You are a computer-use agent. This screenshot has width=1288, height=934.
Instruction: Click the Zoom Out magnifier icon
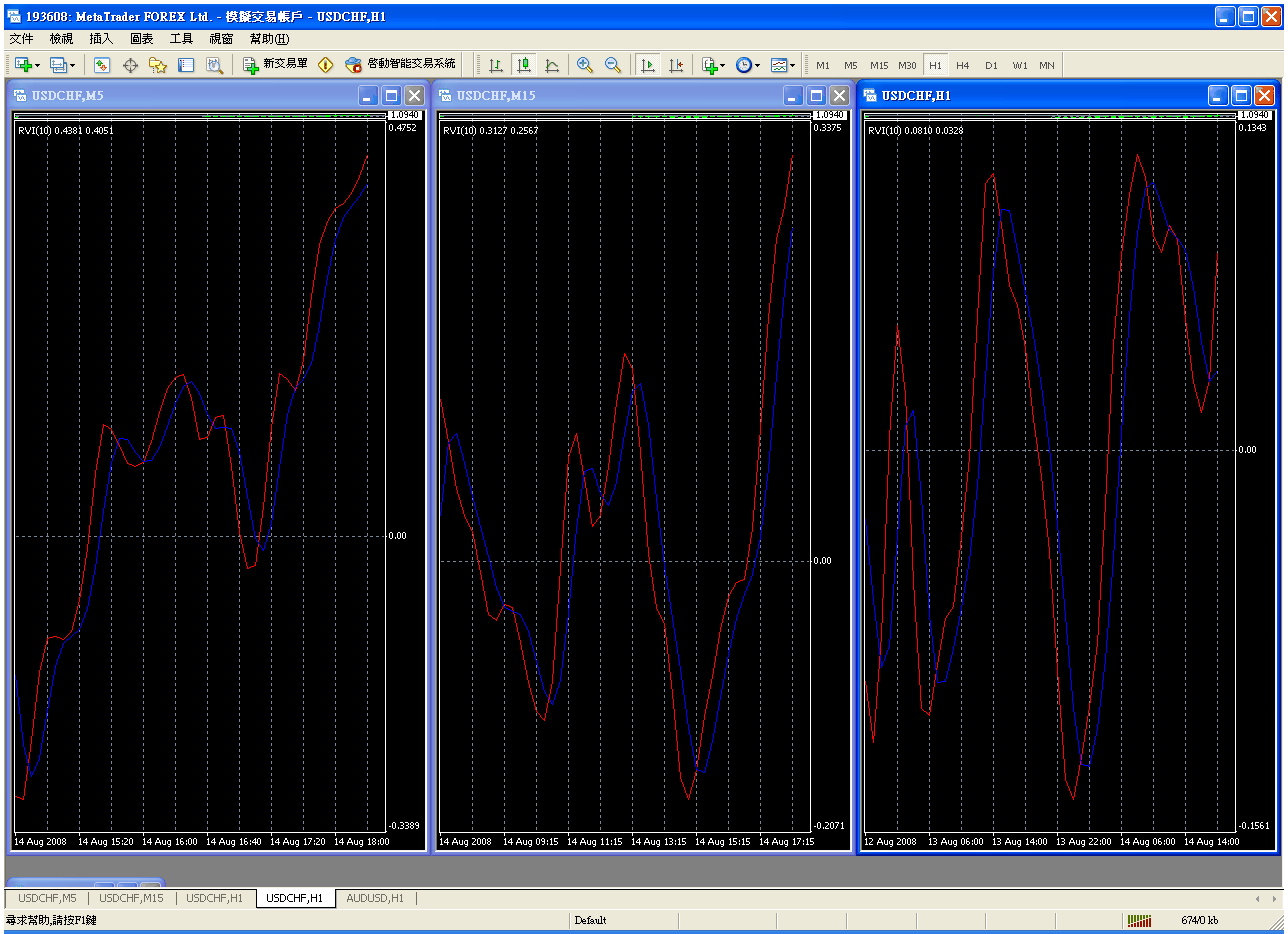613,65
